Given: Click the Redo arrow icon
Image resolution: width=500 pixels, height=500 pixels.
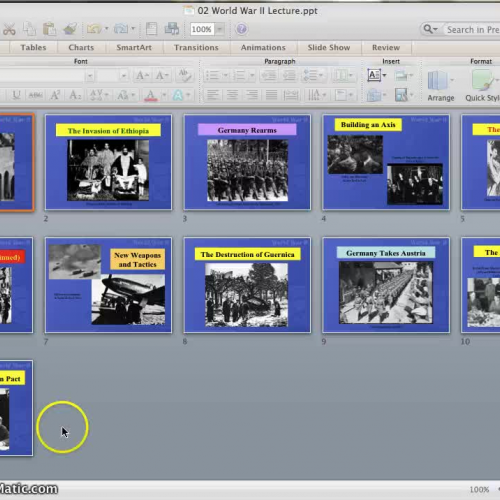Looking at the screenshot, I should pos(121,29).
